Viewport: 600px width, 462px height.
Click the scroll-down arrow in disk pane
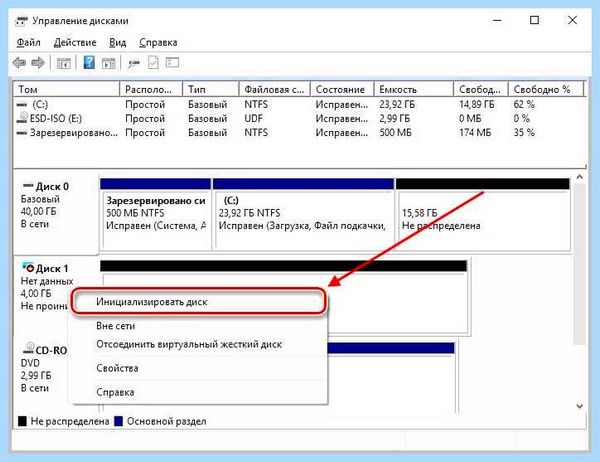[579, 406]
